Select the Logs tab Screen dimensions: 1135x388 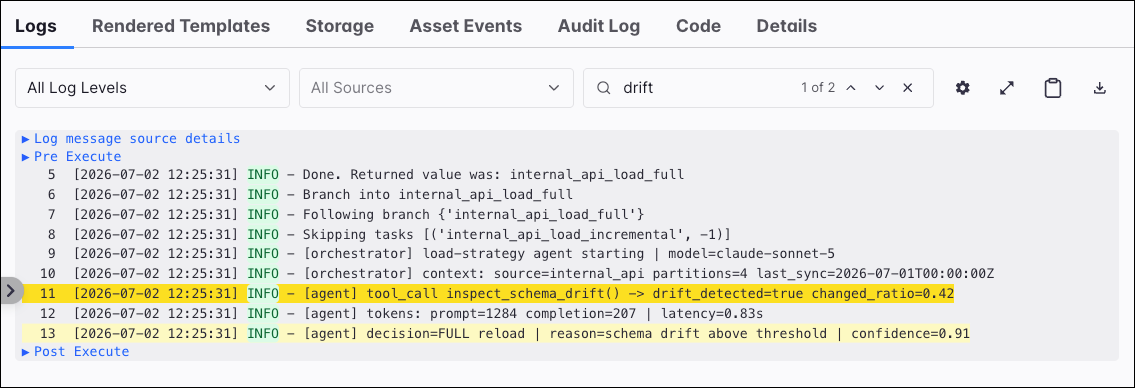36,26
